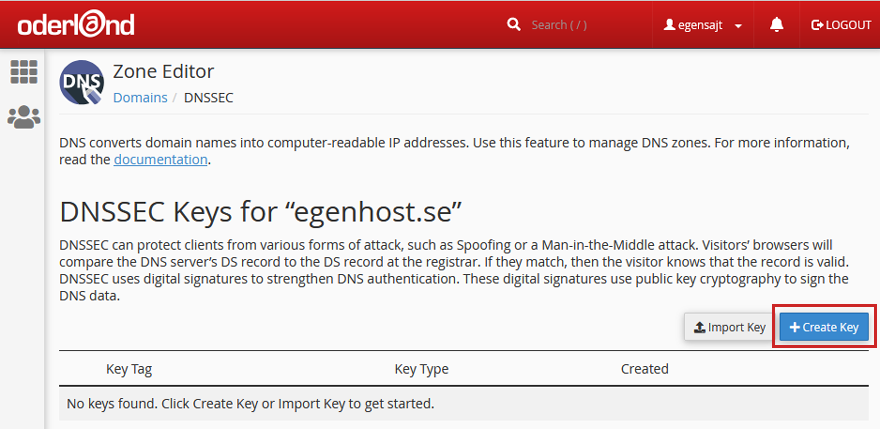Open notifications bell icon
The width and height of the screenshot is (880, 429).
point(777,25)
